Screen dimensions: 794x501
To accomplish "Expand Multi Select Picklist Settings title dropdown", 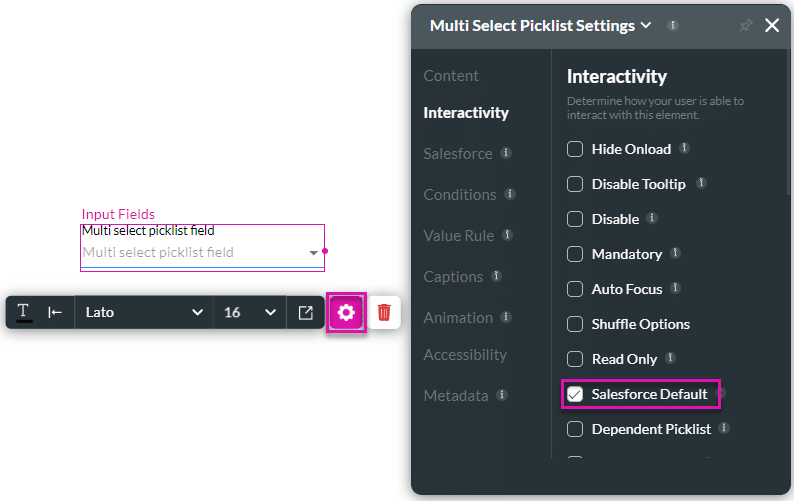I will [646, 26].
